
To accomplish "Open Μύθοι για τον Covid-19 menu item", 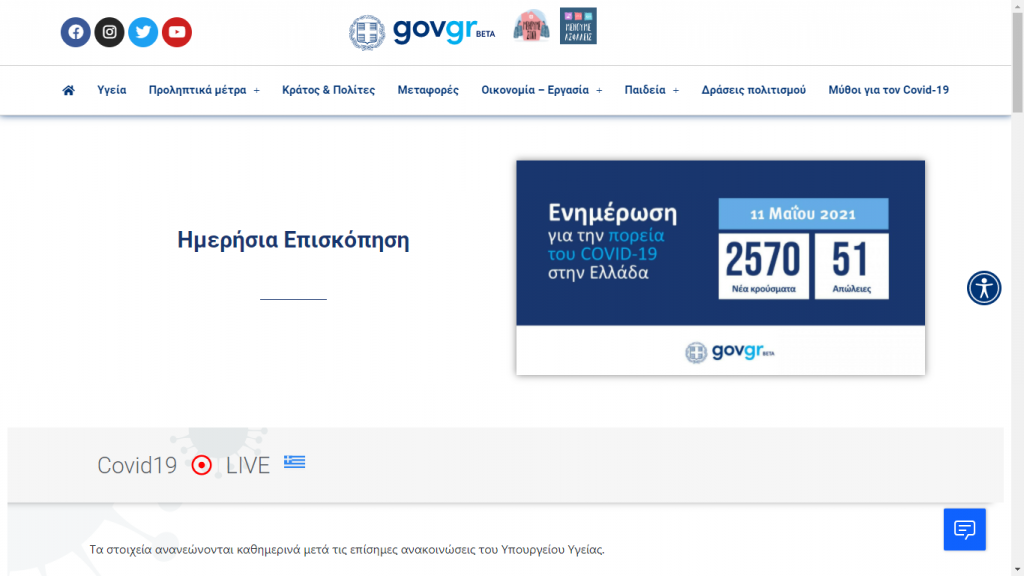I will click(888, 90).
